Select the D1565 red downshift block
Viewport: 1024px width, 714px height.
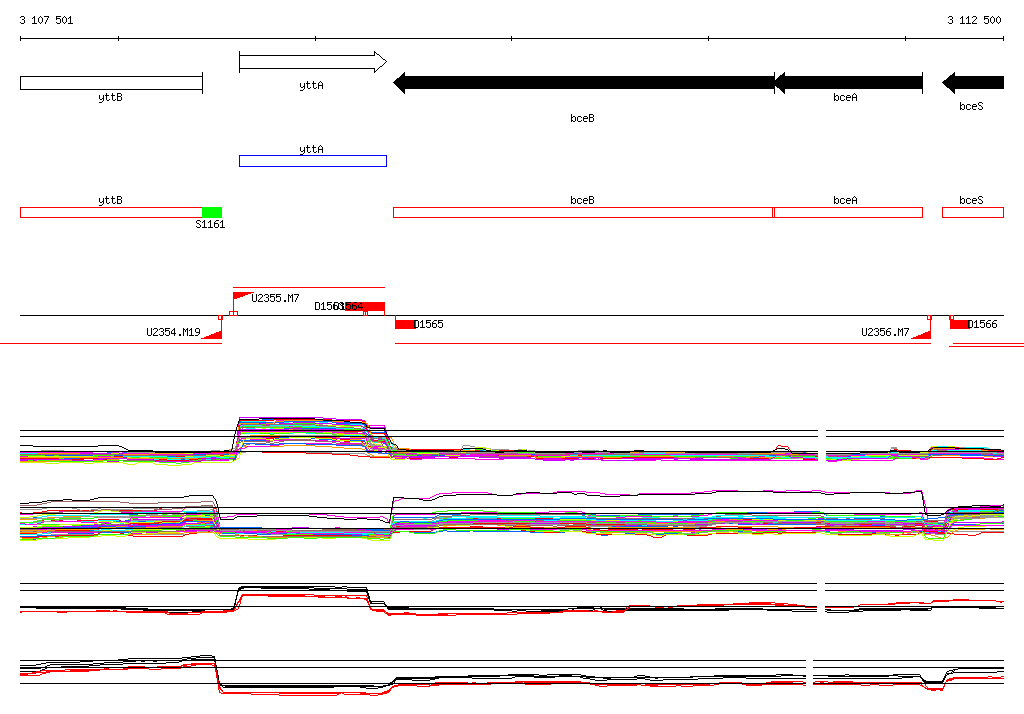(x=405, y=324)
